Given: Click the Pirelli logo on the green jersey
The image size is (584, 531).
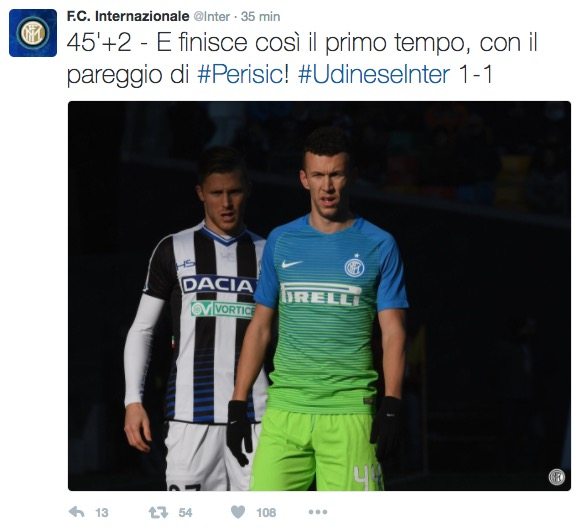Looking at the screenshot, I should click(x=321, y=294).
